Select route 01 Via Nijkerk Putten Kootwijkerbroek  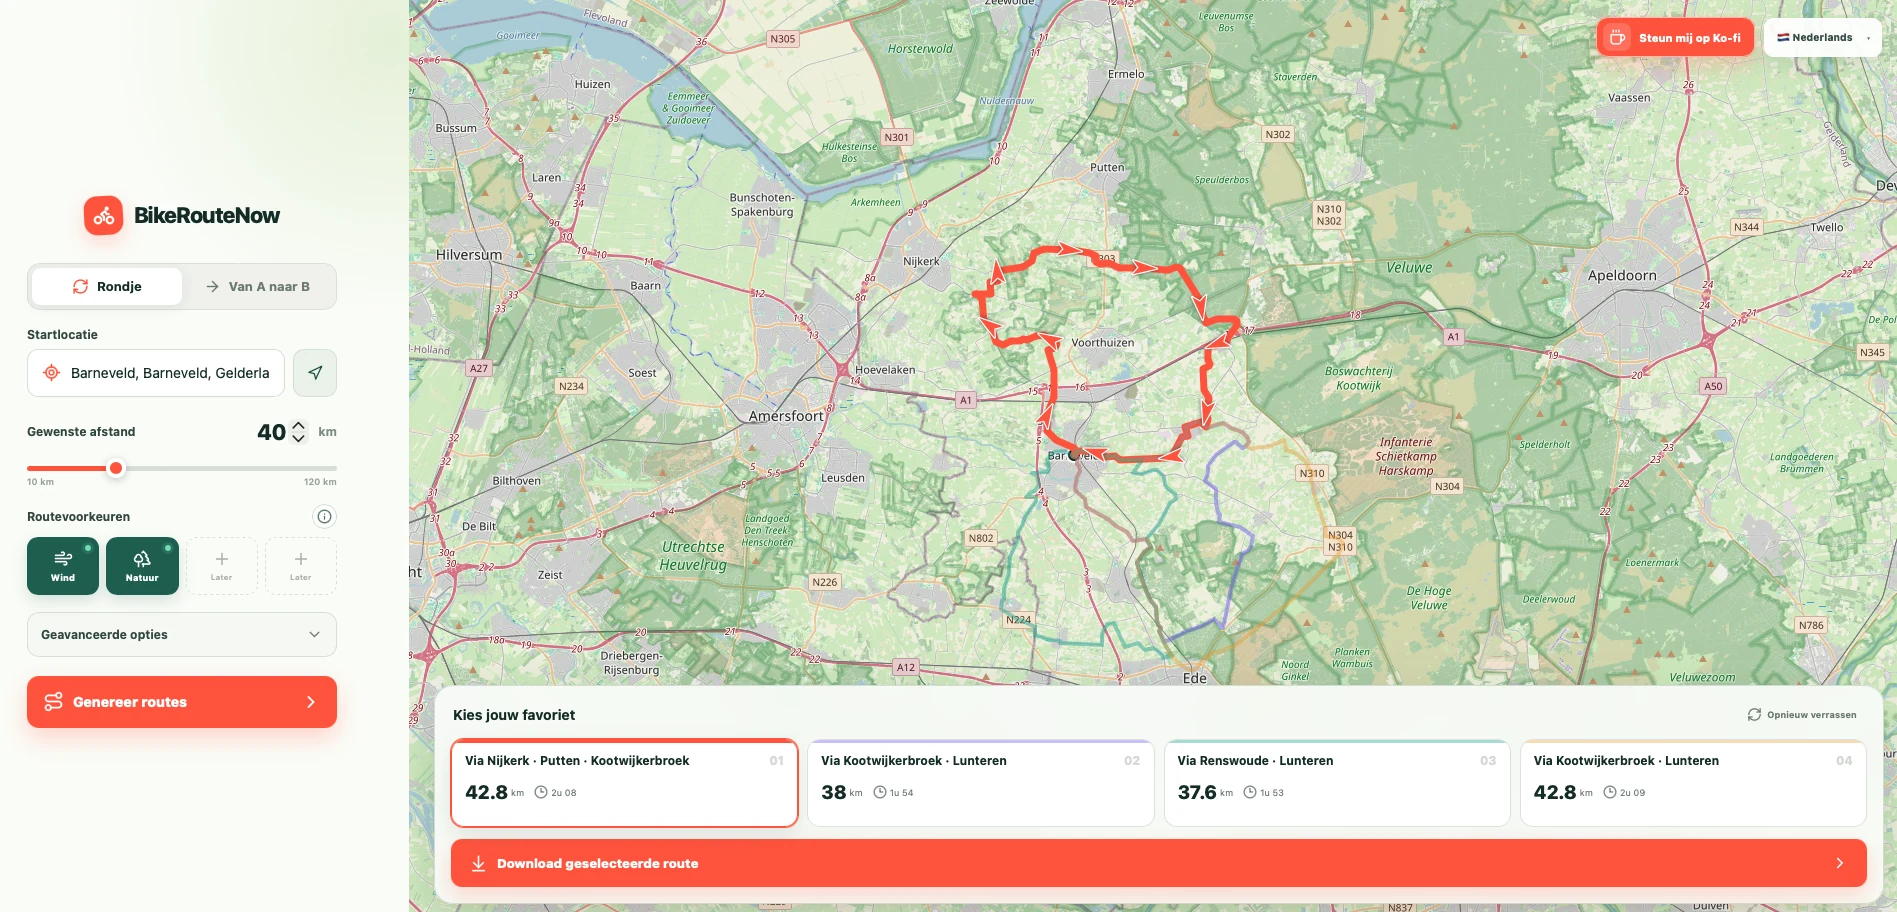(624, 783)
